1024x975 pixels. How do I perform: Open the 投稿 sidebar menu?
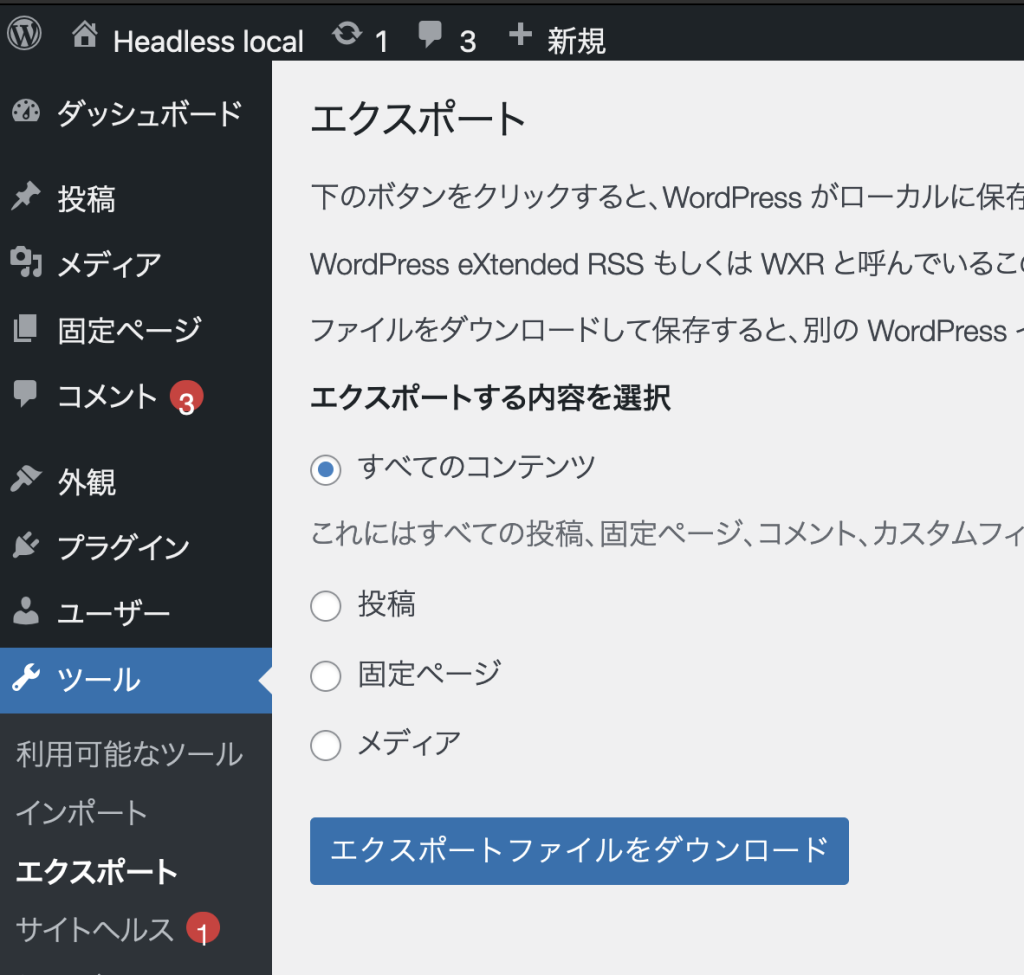[x=136, y=199]
